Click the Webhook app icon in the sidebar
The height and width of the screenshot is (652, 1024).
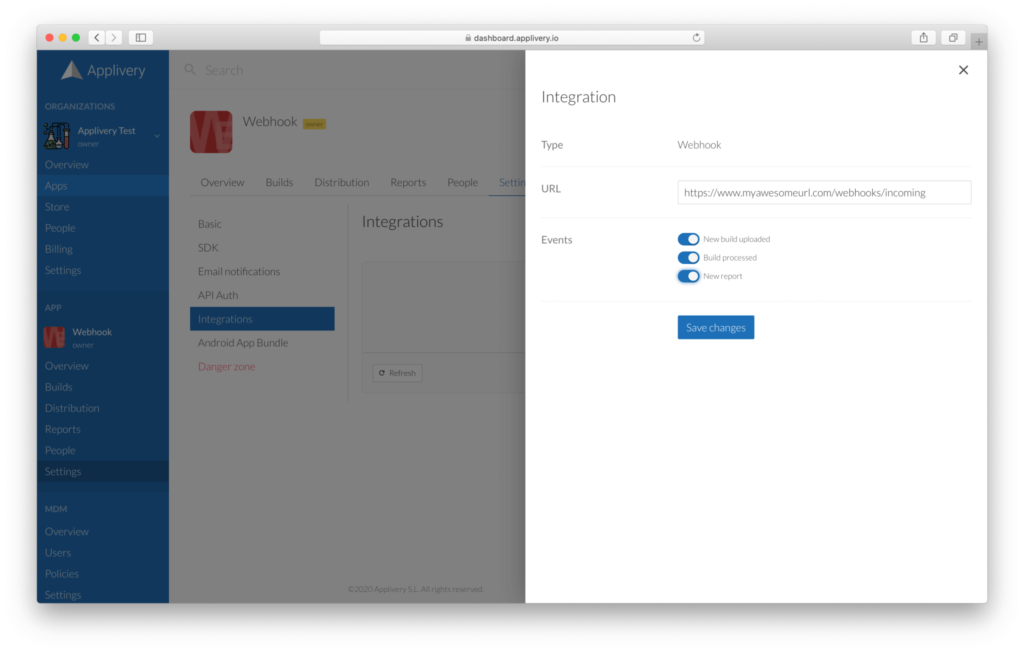coord(54,337)
